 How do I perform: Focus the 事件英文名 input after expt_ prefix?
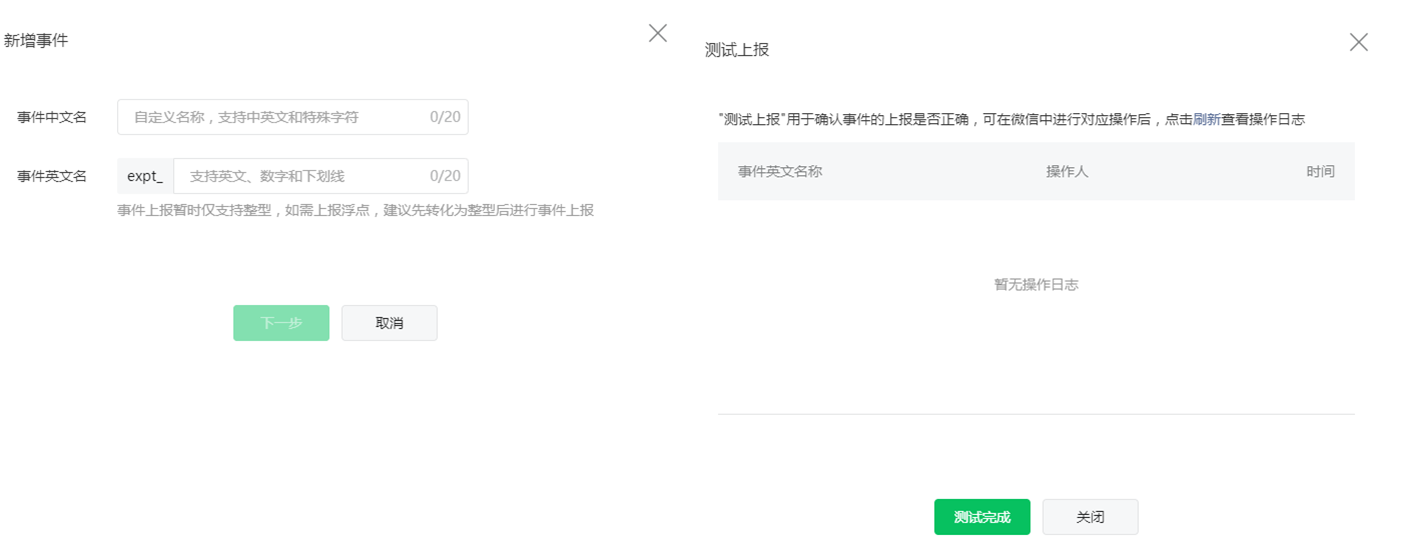321,176
